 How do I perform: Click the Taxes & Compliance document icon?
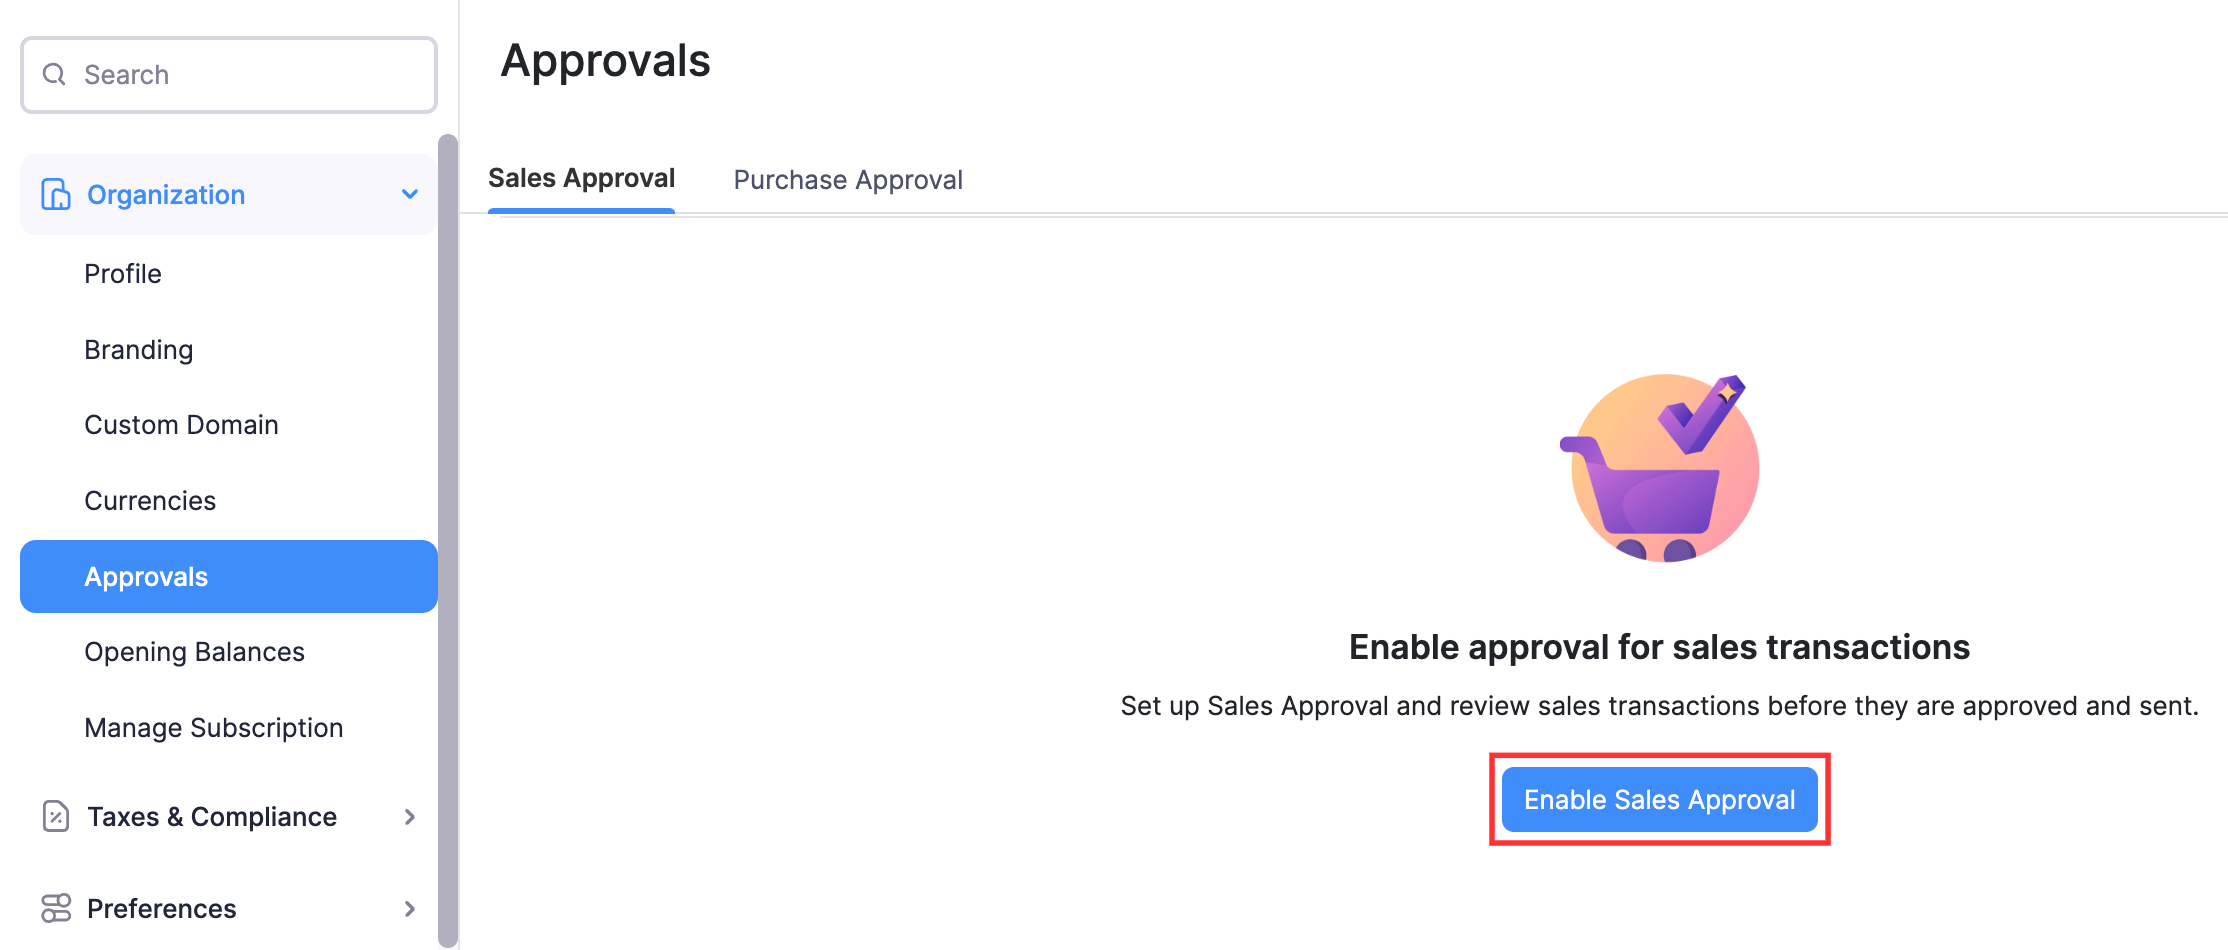click(x=55, y=816)
